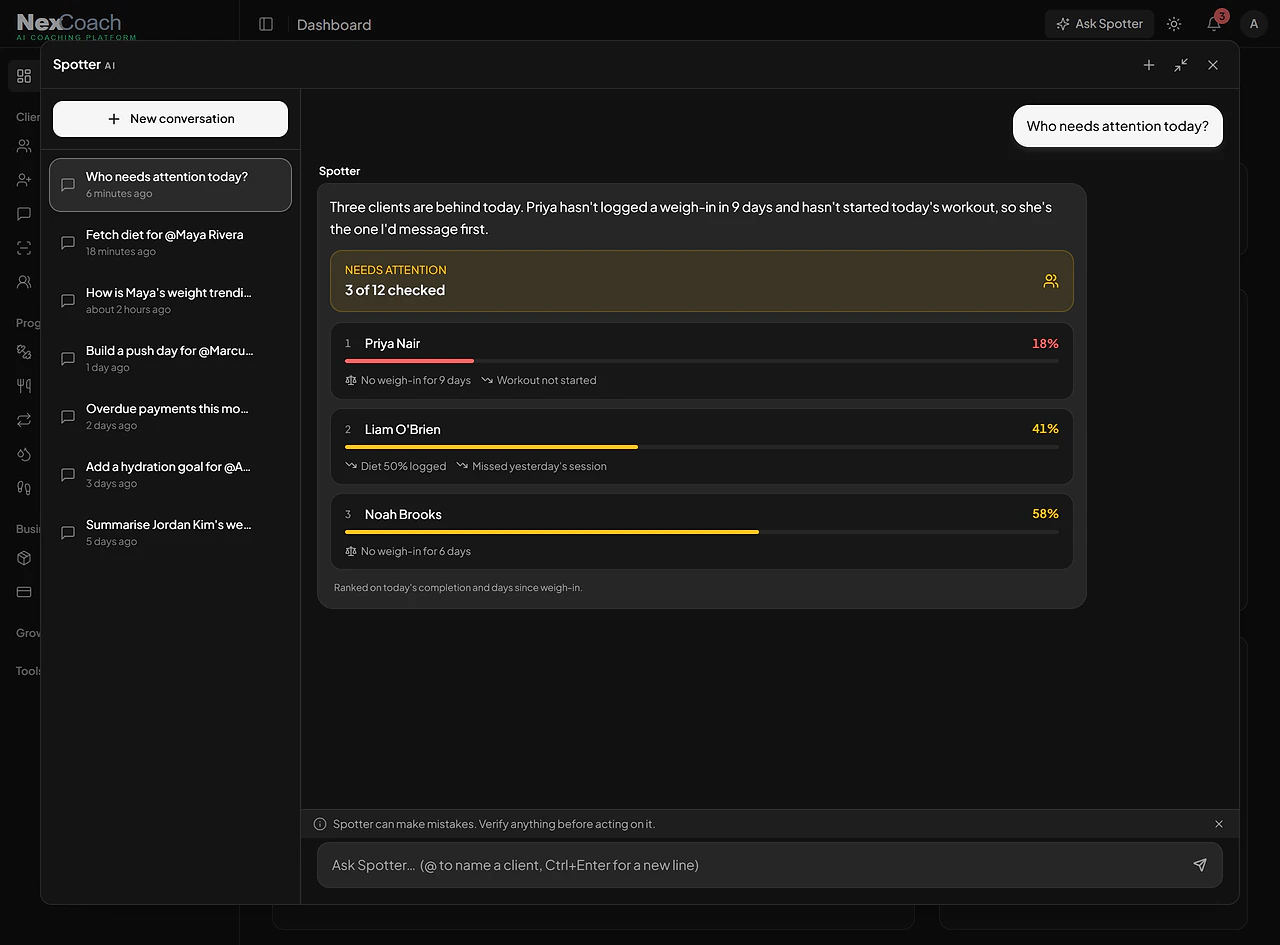Click the "No weigh-in for 6 days" tag

408,551
